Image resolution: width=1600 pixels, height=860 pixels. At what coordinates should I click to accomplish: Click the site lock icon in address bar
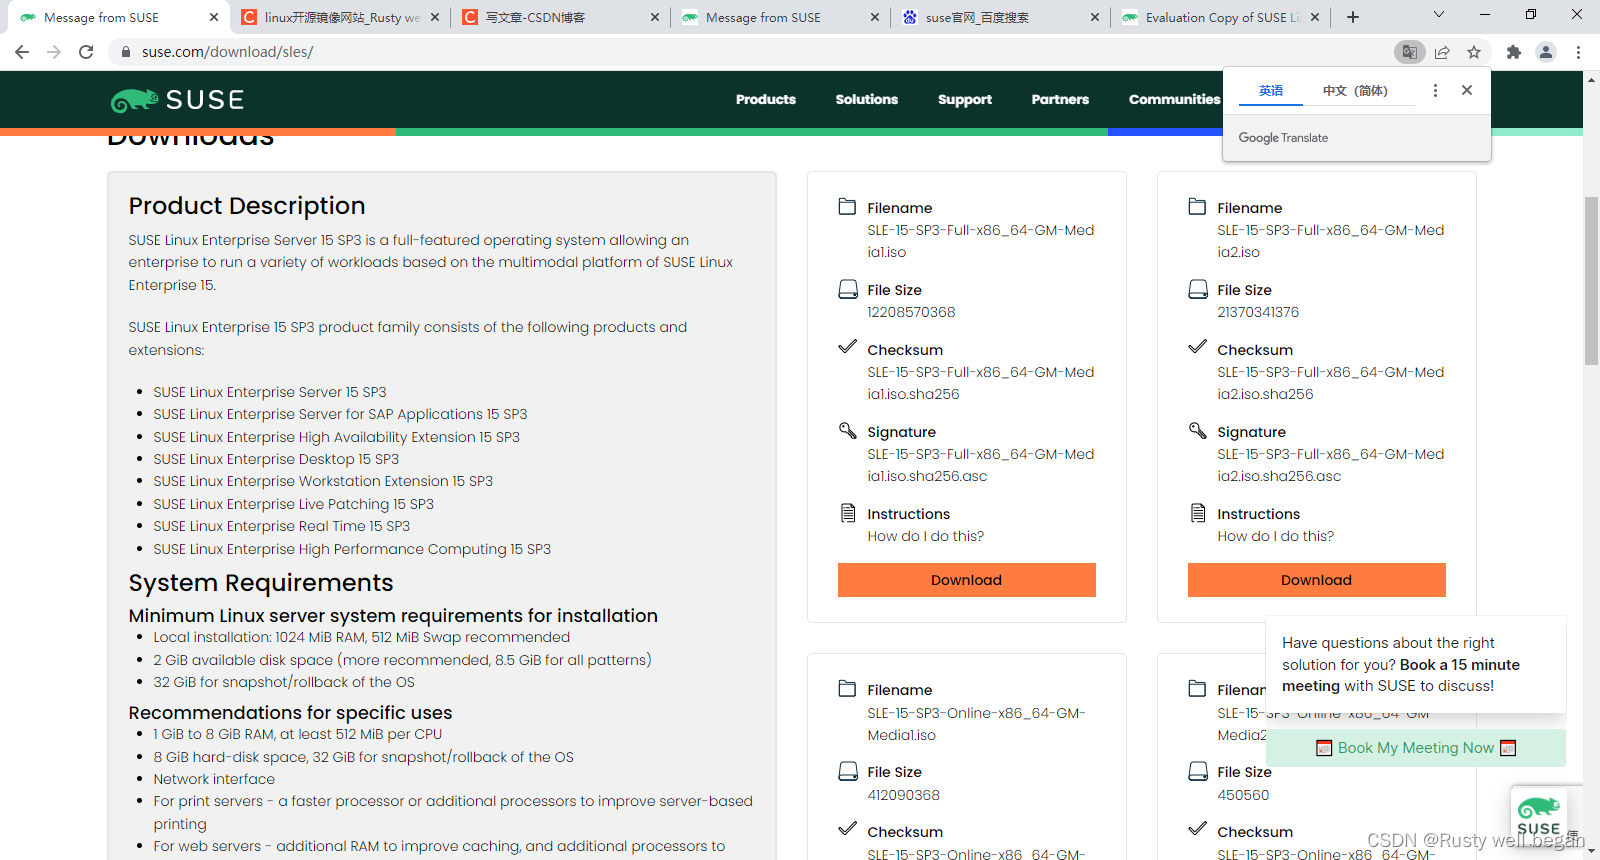click(x=126, y=52)
